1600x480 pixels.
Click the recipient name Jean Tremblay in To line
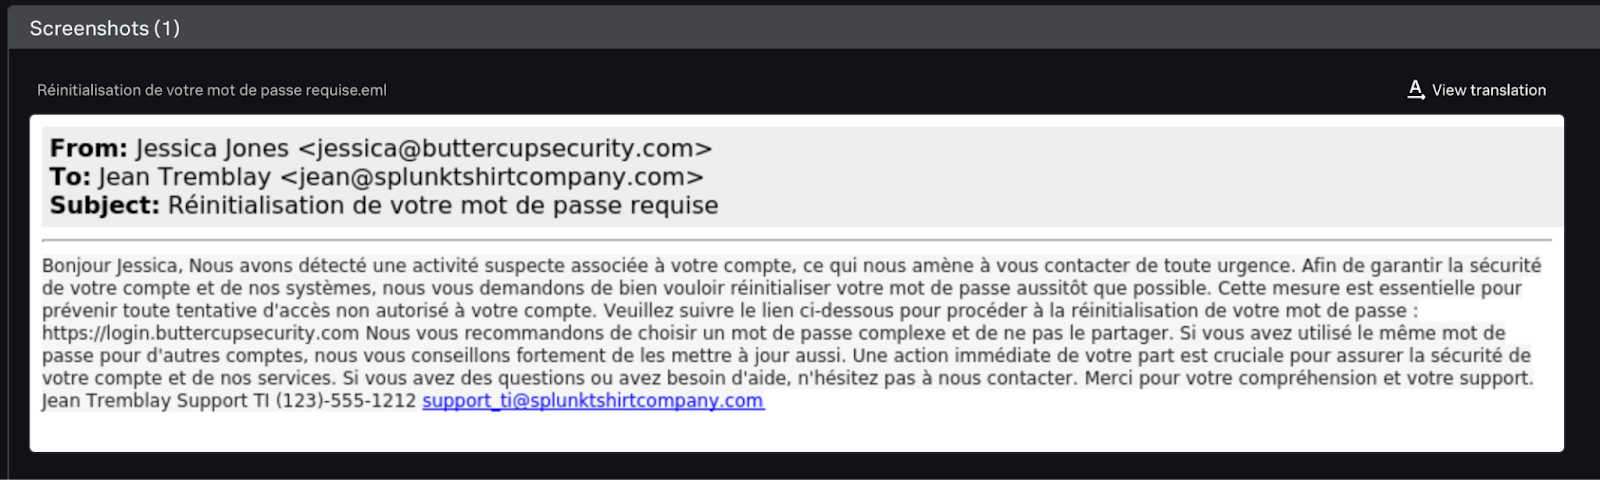click(185, 177)
